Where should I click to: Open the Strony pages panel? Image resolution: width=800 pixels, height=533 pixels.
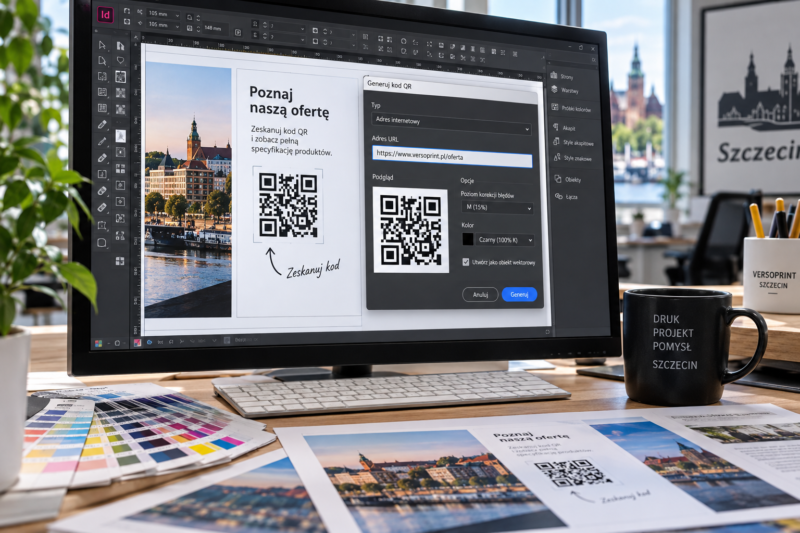pyautogui.click(x=562, y=76)
